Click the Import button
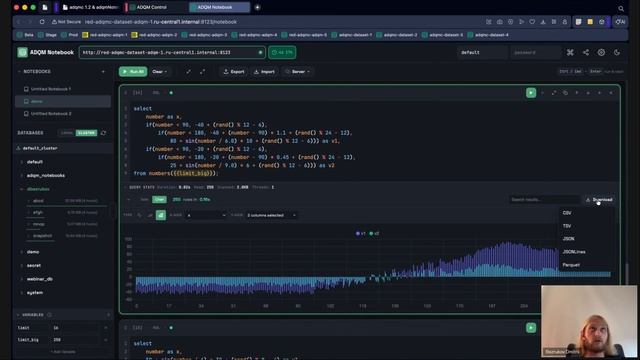This screenshot has height=360, width=640. (264, 71)
